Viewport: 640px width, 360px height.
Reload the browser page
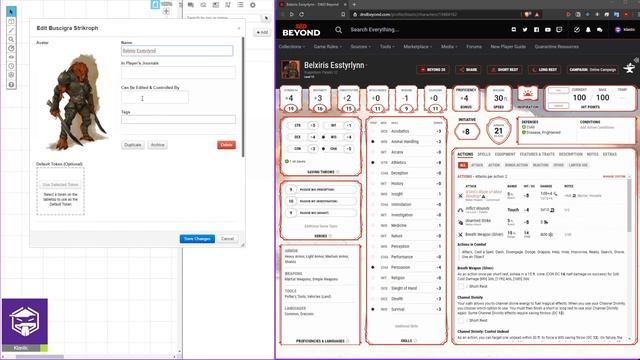tap(302, 14)
